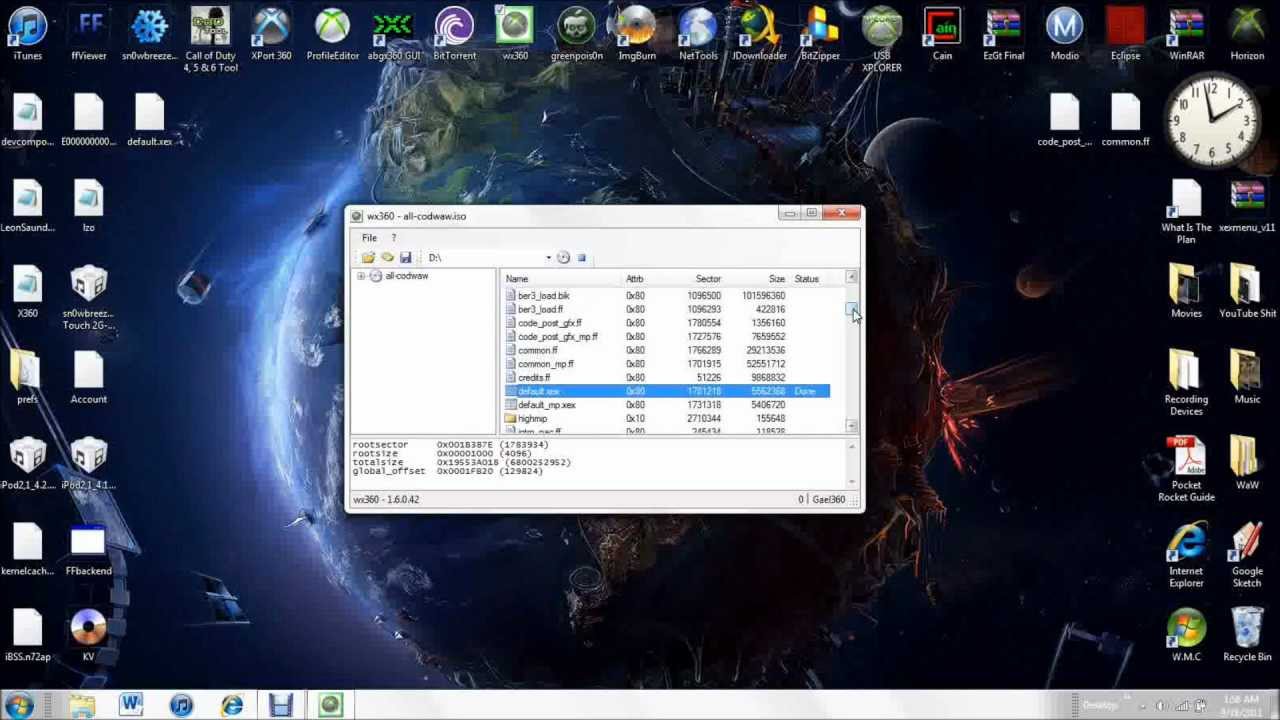Click the Status column header
Image resolution: width=1280 pixels, height=720 pixels.
806,279
